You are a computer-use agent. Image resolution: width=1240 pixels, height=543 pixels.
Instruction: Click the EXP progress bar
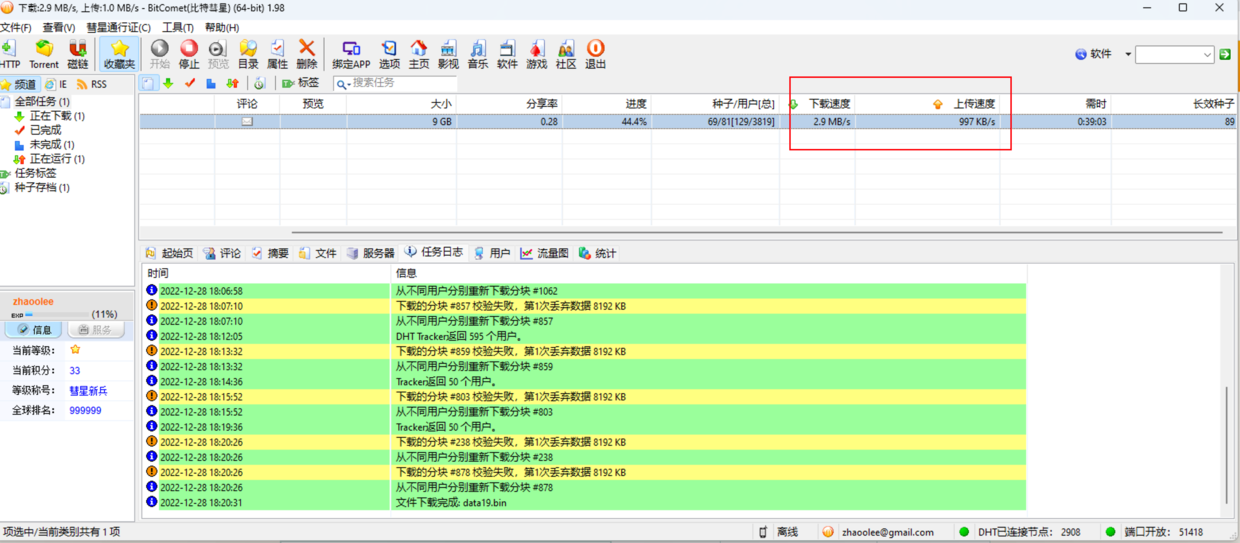tap(59, 314)
